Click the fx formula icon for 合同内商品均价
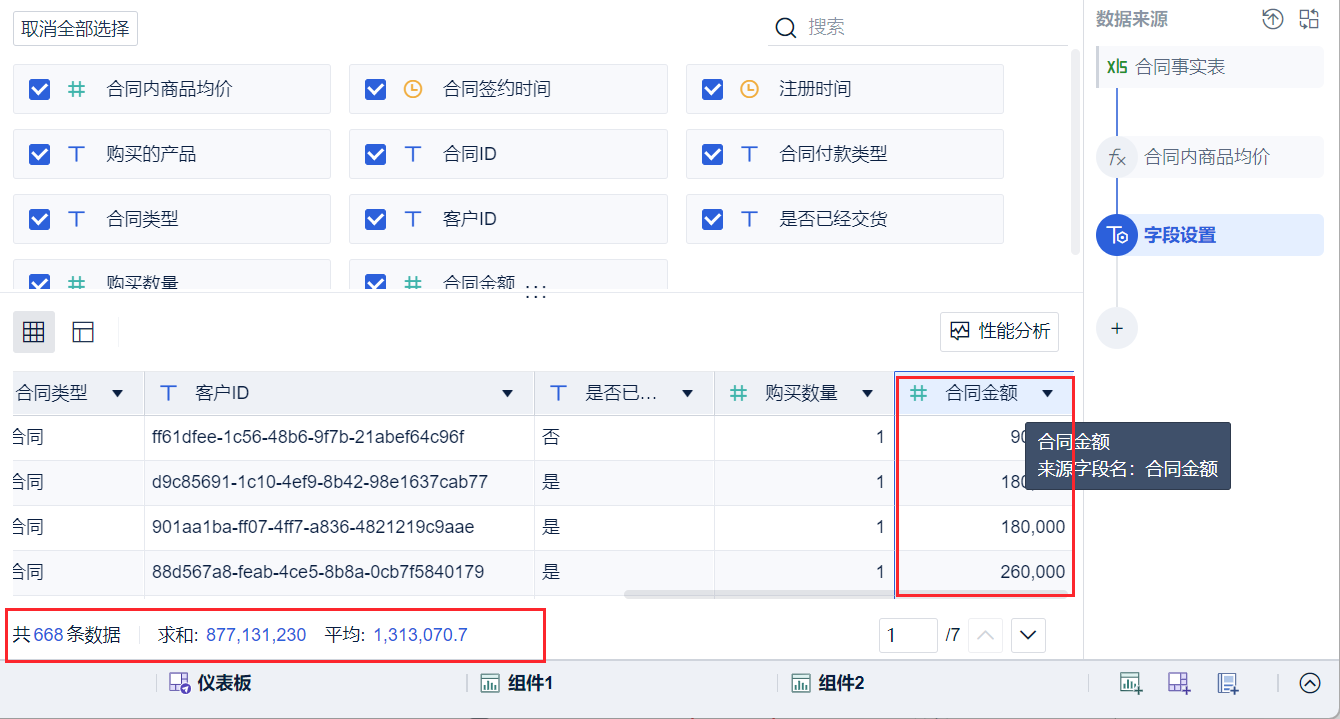 coord(1117,157)
